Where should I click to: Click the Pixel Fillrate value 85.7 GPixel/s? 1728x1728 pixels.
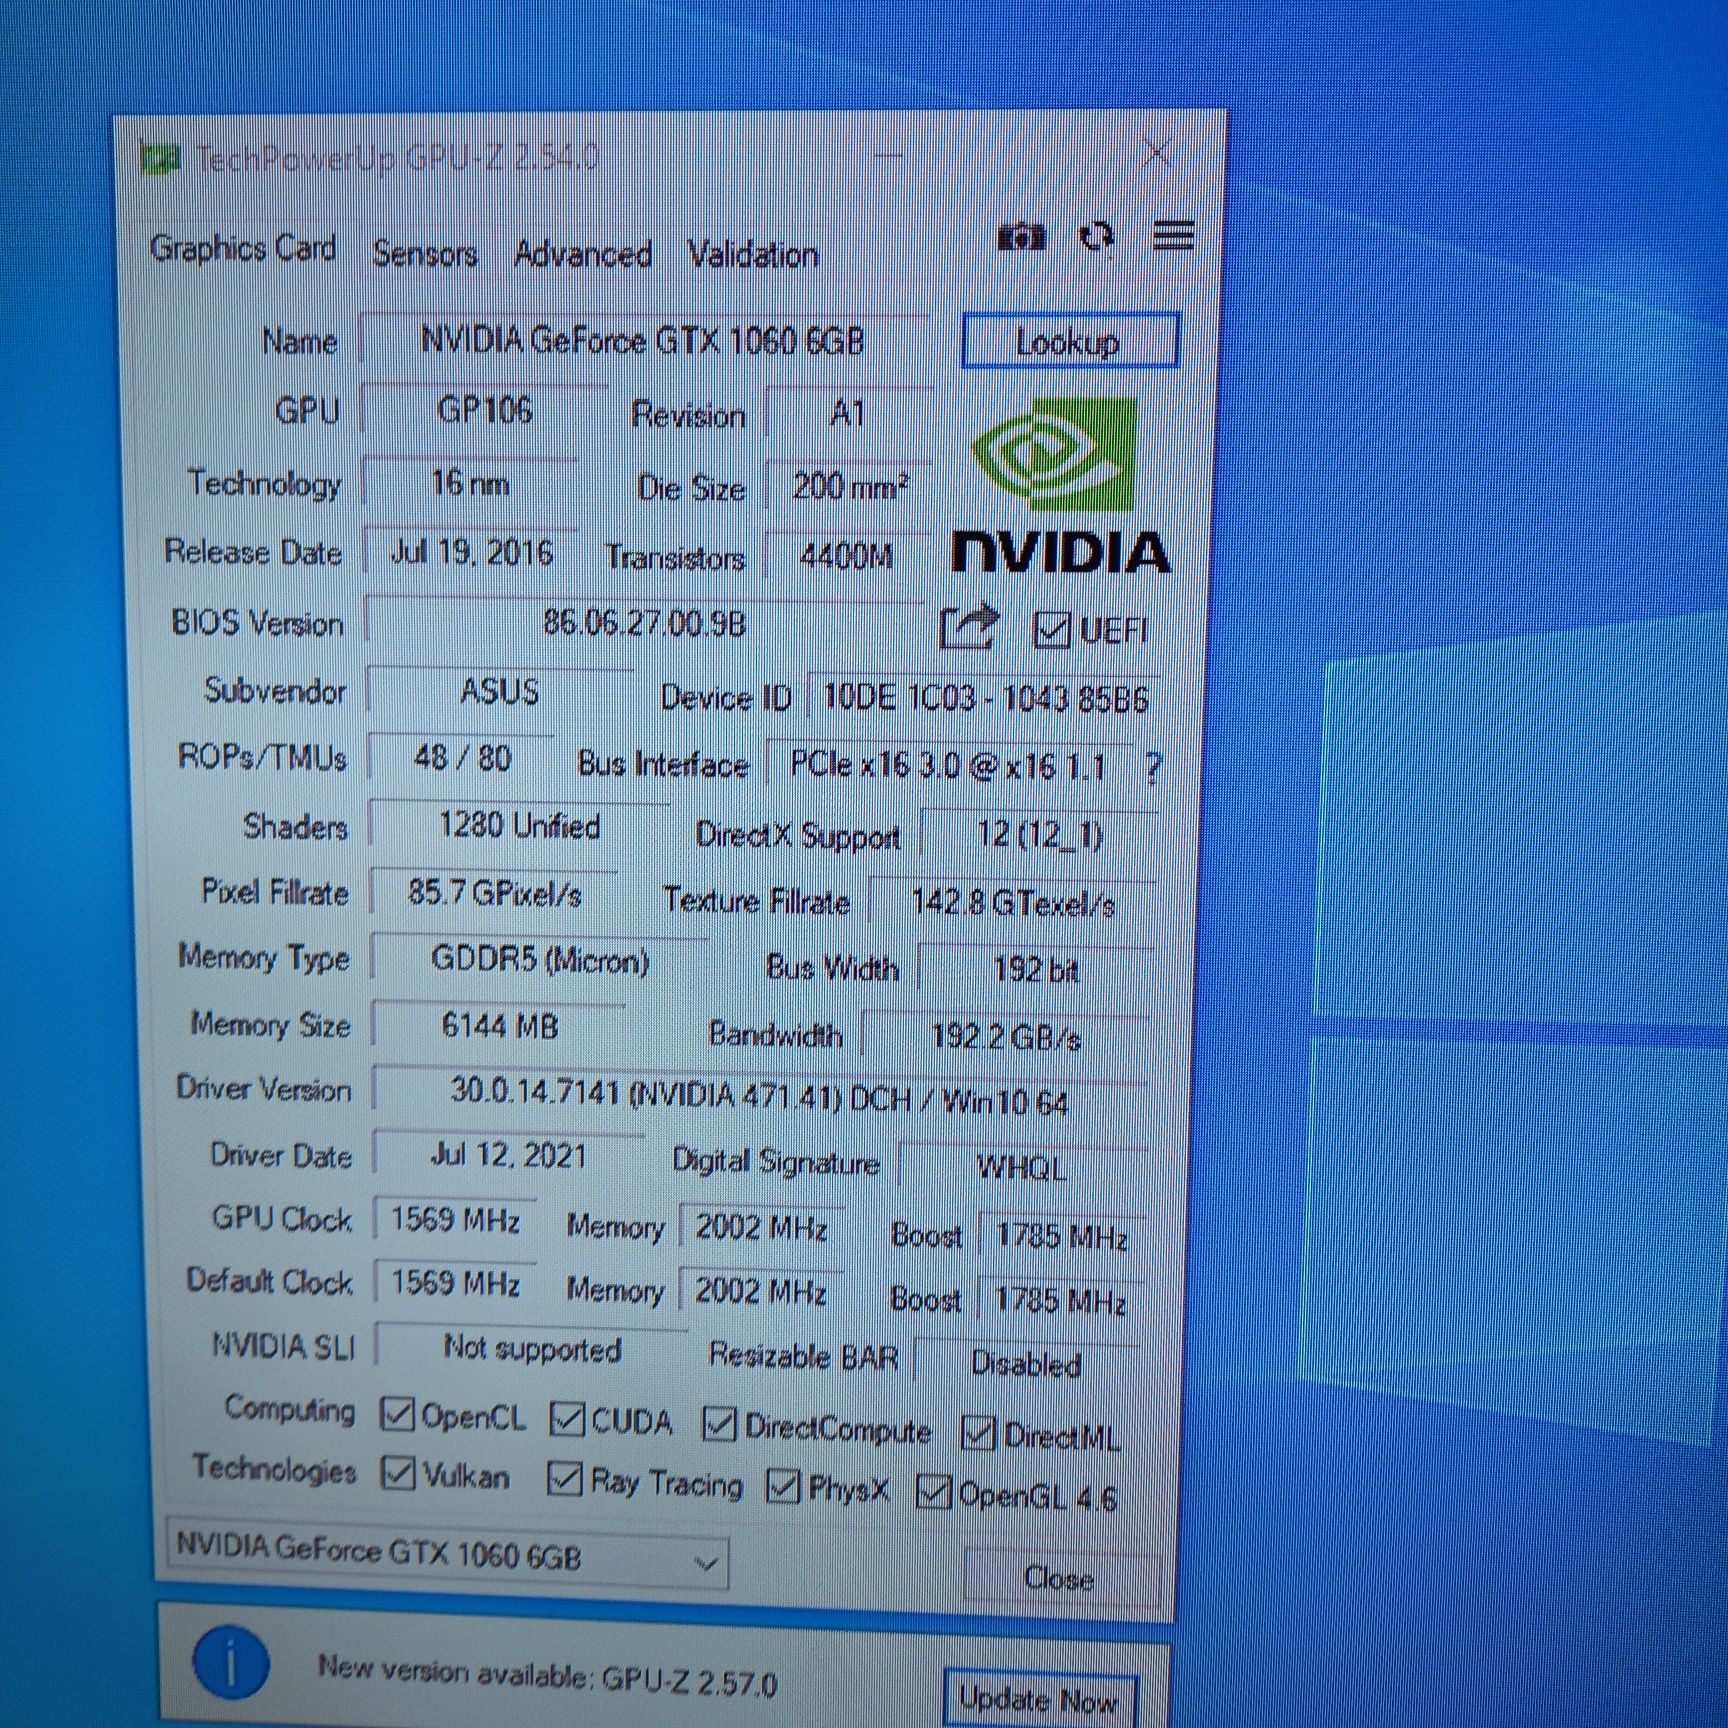494,892
